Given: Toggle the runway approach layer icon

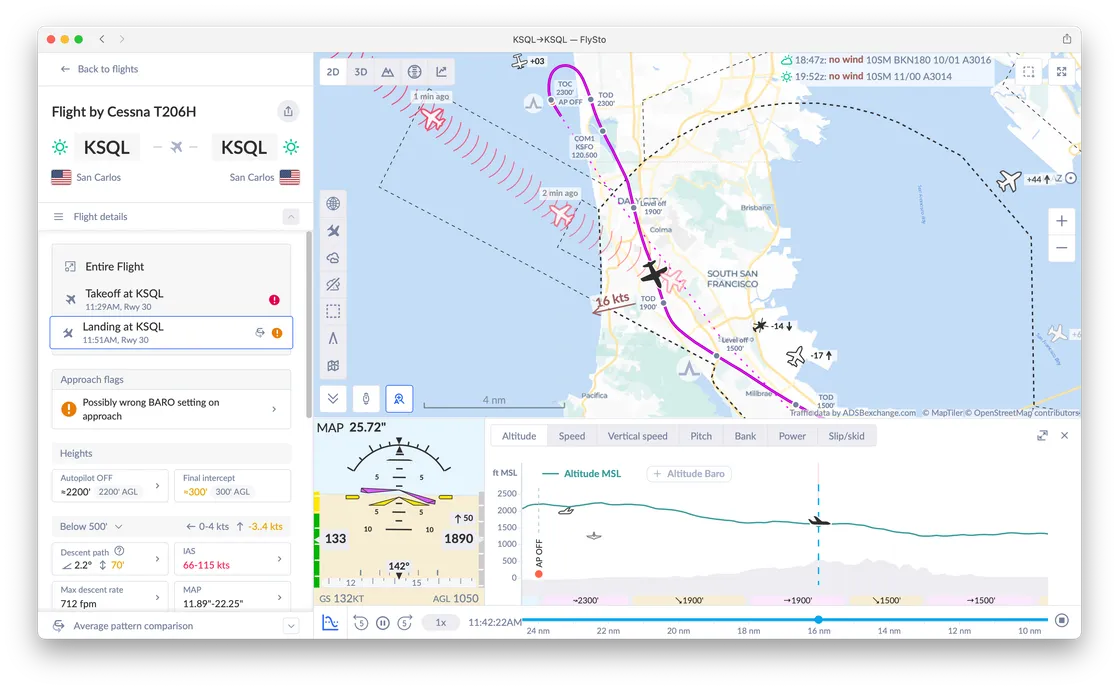Looking at the screenshot, I should (333, 339).
